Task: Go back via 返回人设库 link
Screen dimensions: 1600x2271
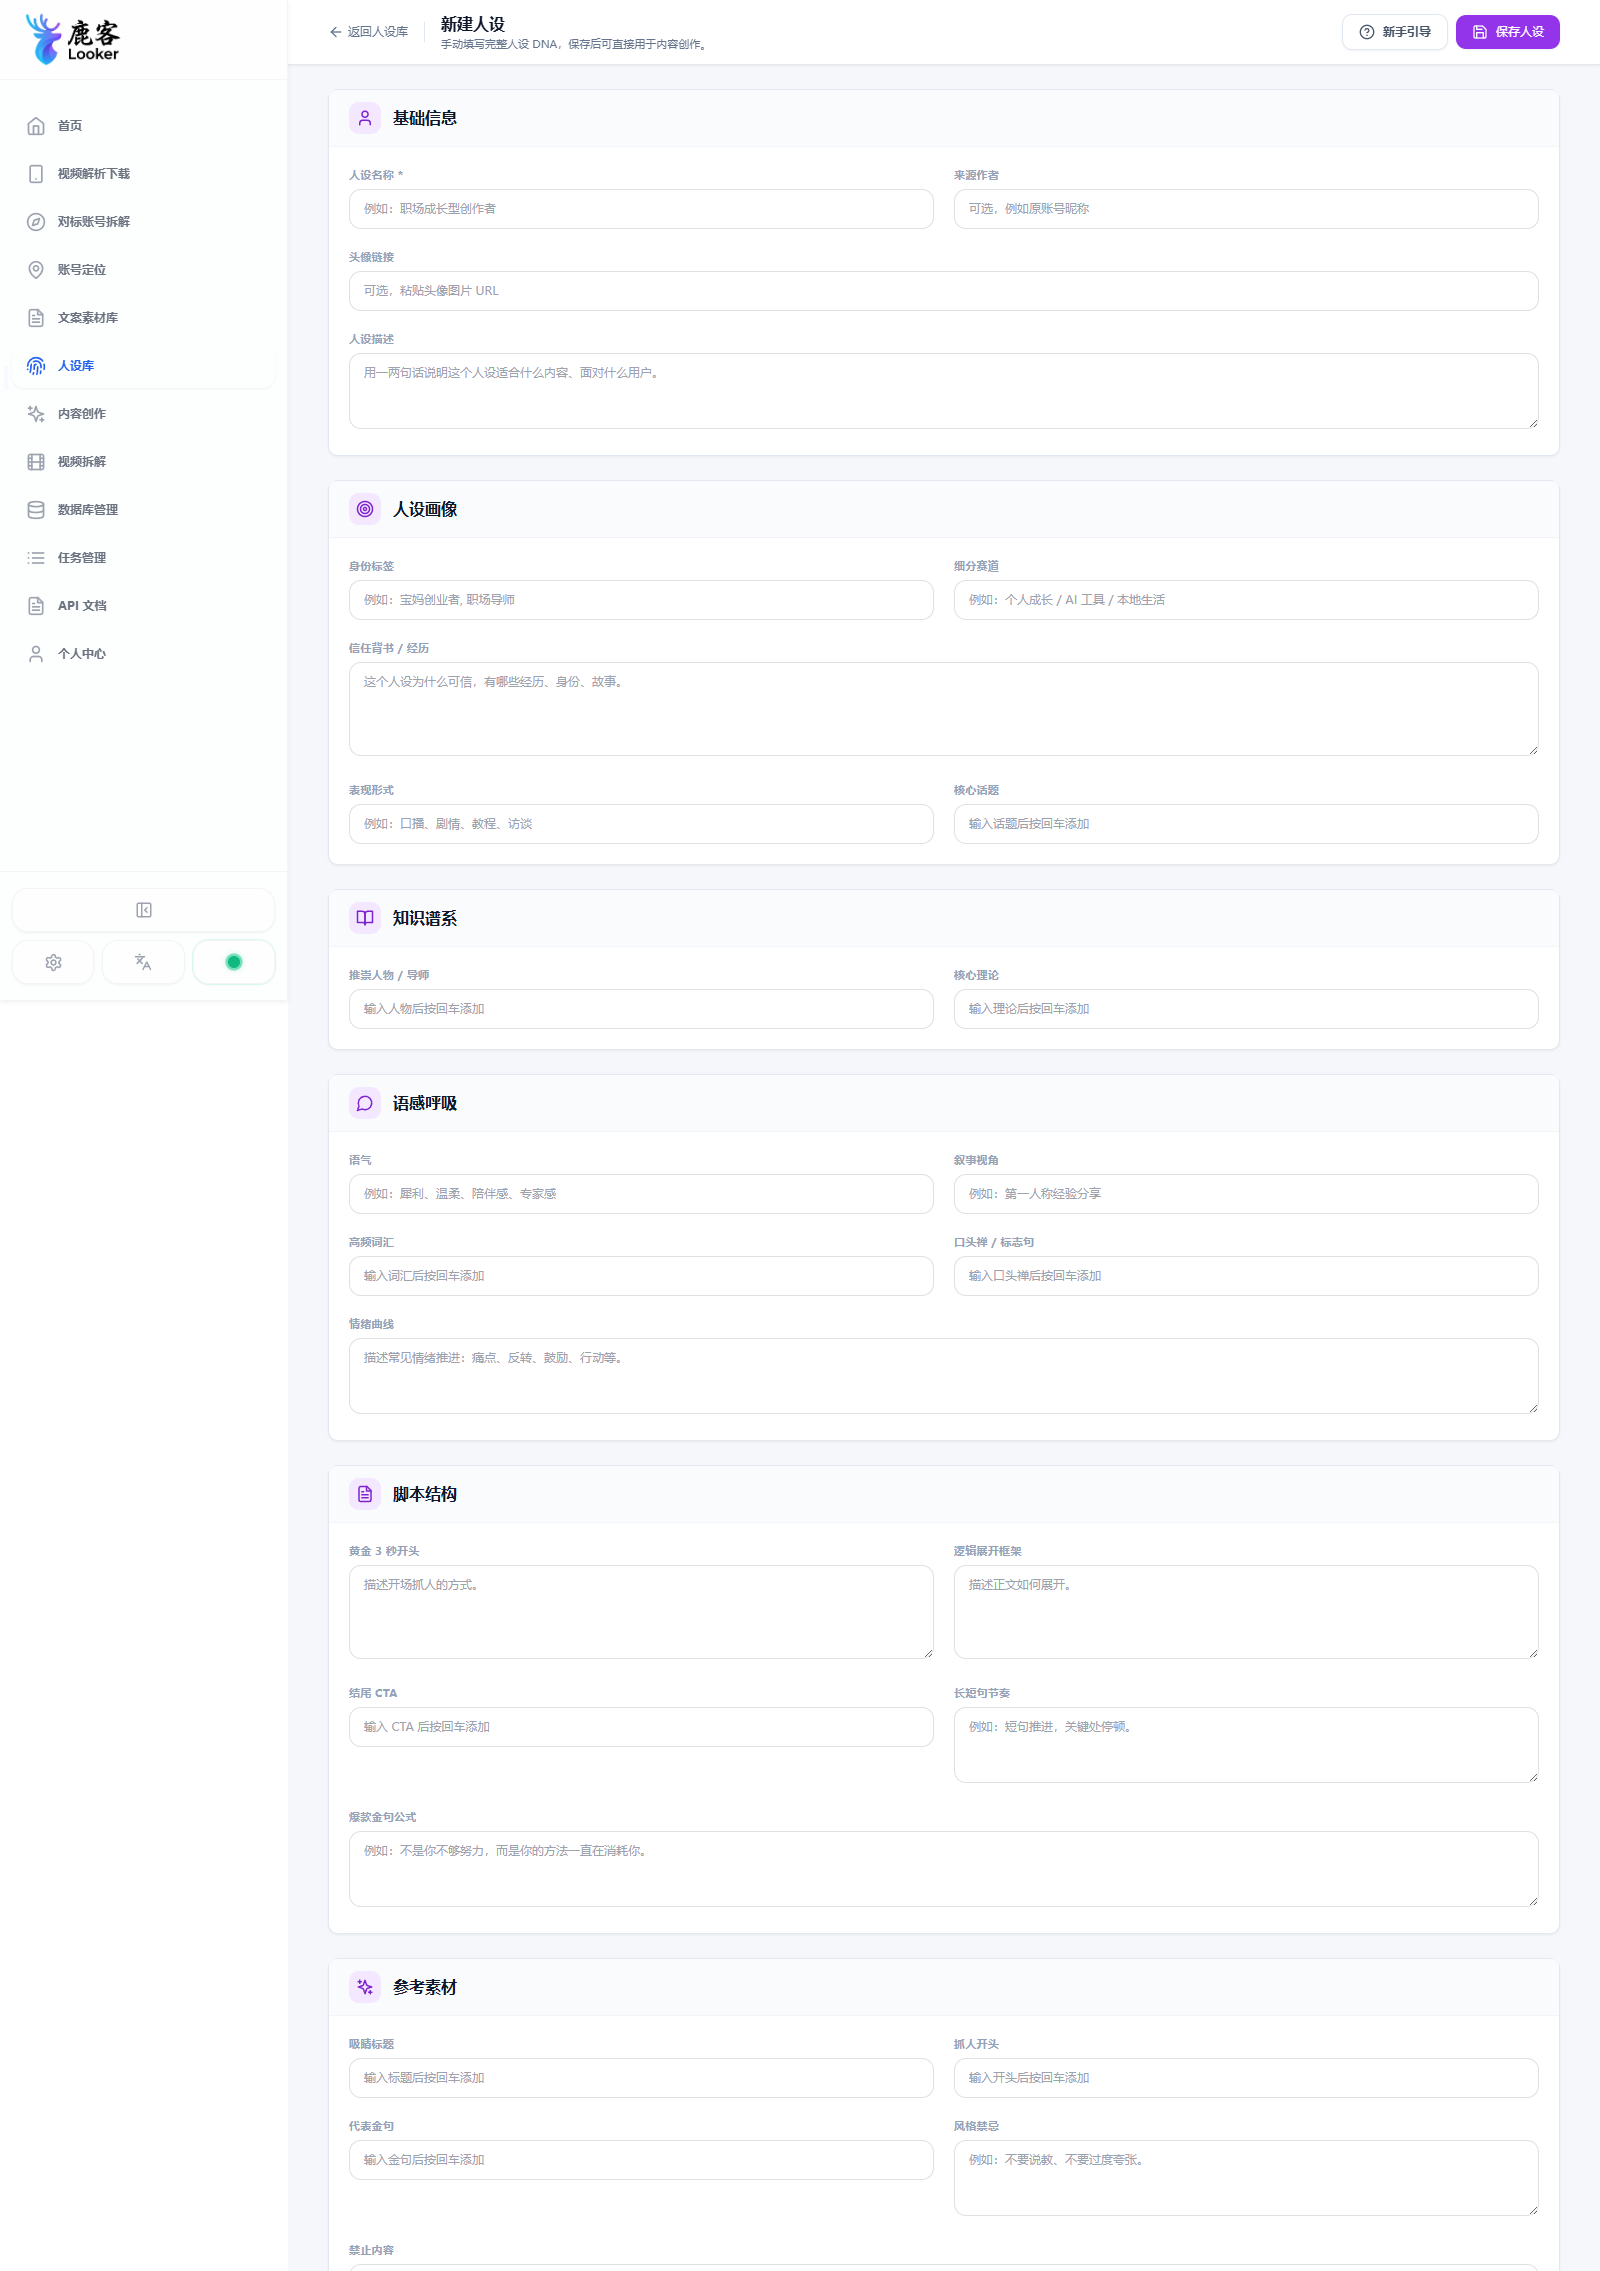Action: [x=369, y=32]
